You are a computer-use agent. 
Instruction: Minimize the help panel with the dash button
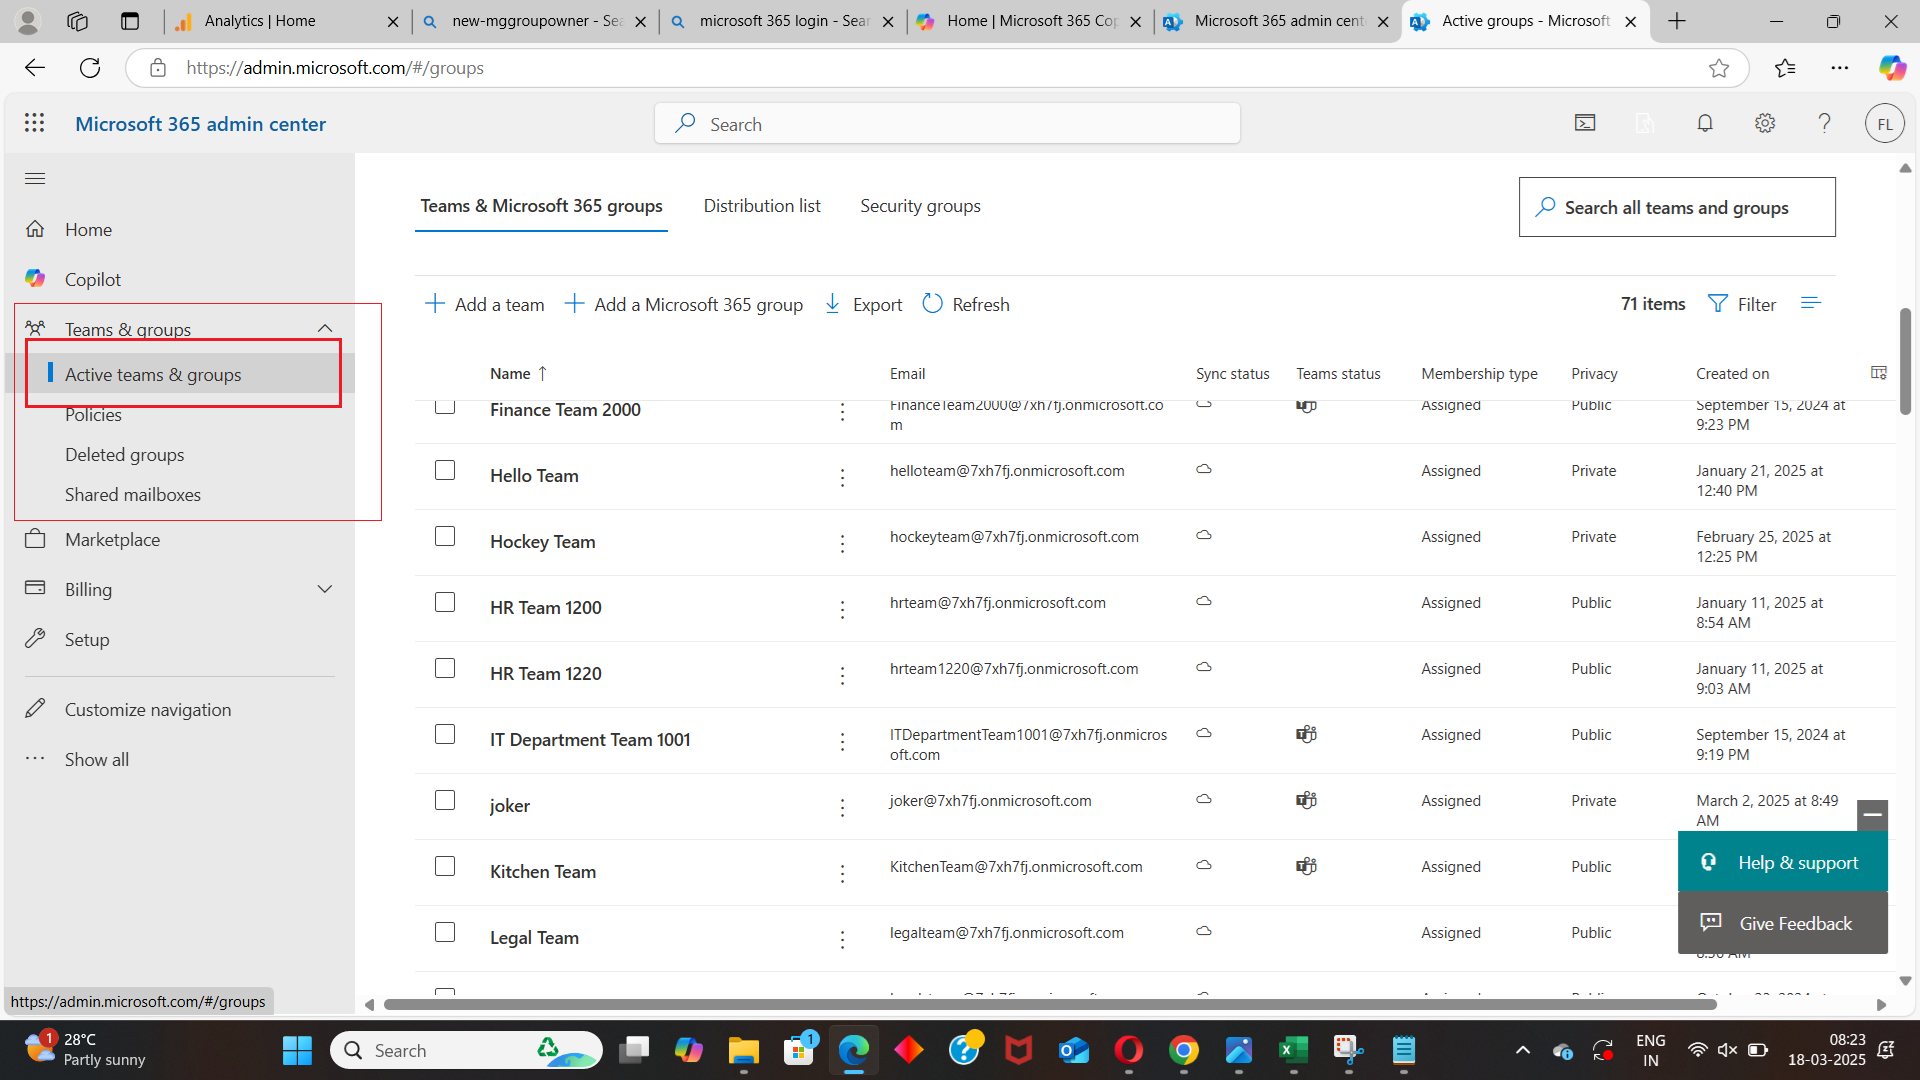(1873, 815)
